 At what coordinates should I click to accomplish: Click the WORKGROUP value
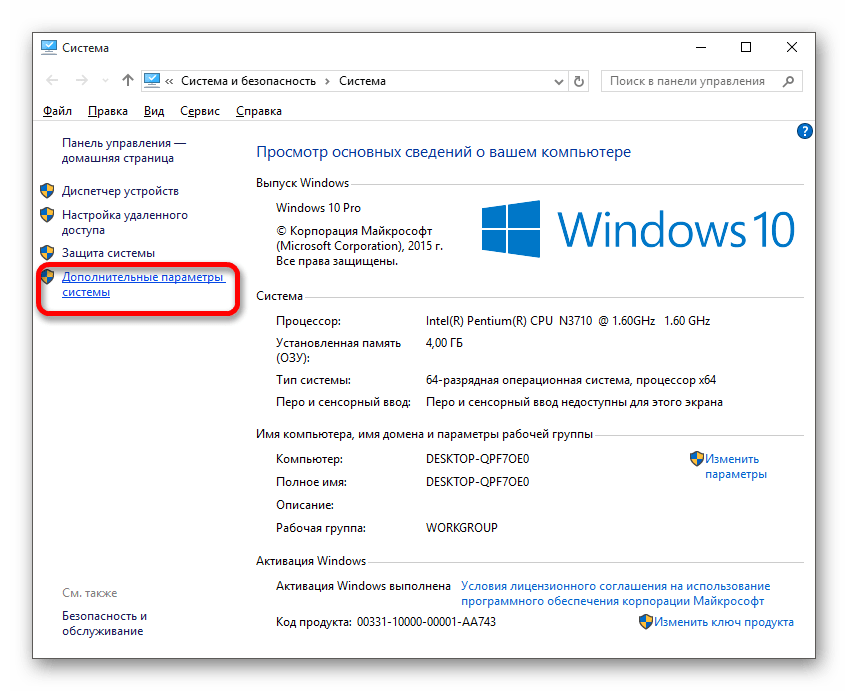461,528
